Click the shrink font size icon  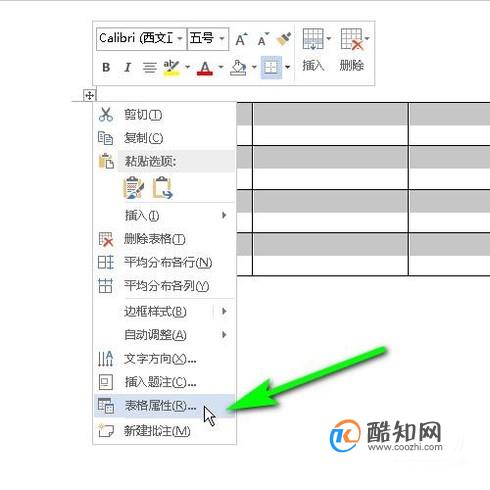263,39
